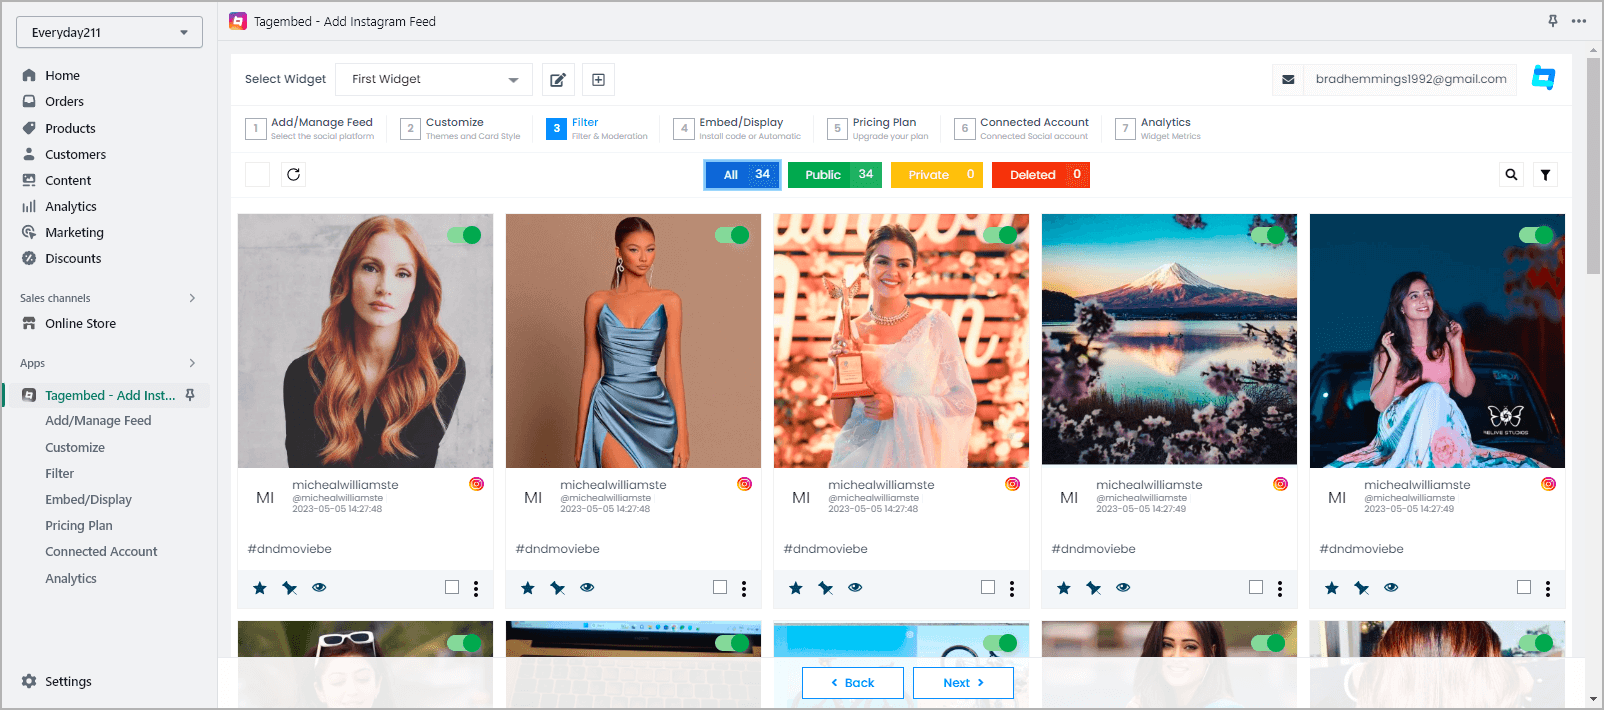Viewport: 1604px width, 710px height.
Task: Star the mountain lake post
Action: pyautogui.click(x=1064, y=588)
